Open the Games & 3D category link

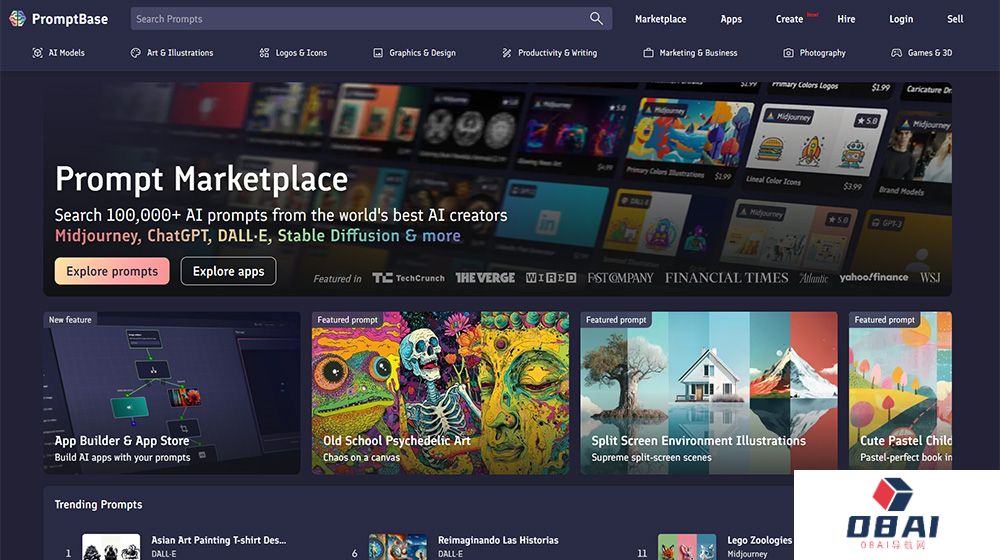coord(930,53)
